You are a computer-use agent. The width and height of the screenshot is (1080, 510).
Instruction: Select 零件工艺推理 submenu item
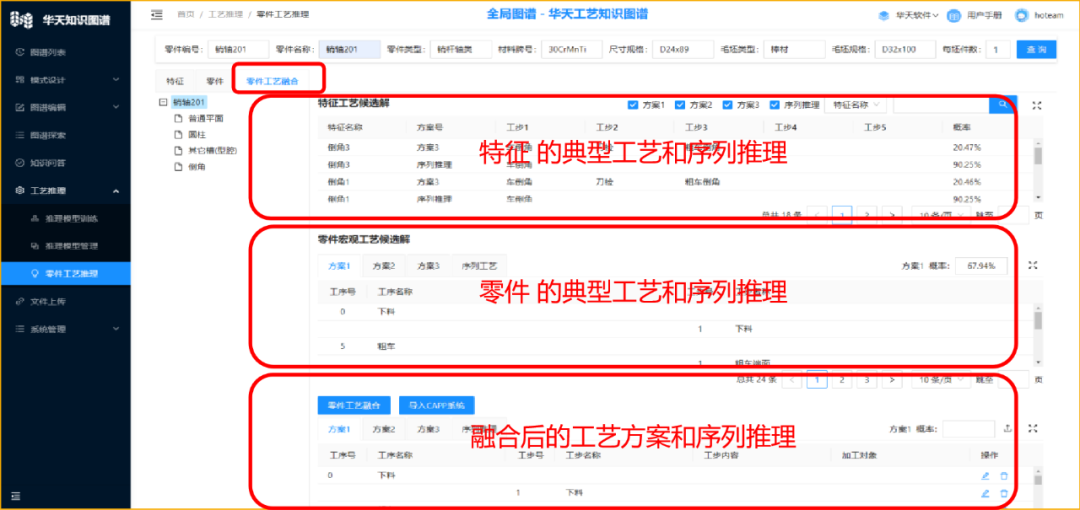point(65,274)
